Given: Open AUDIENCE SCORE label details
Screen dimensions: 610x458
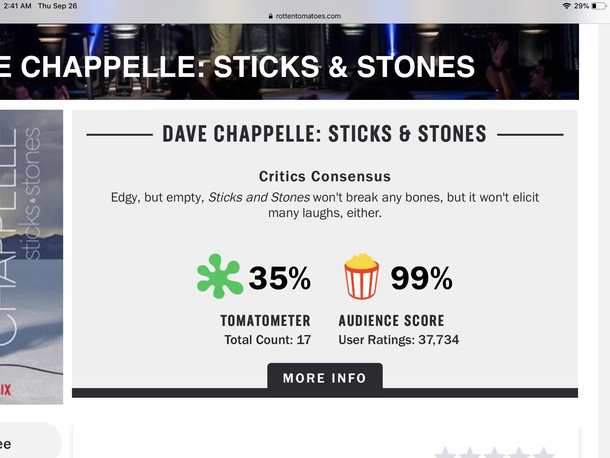Looking at the screenshot, I should tap(391, 321).
